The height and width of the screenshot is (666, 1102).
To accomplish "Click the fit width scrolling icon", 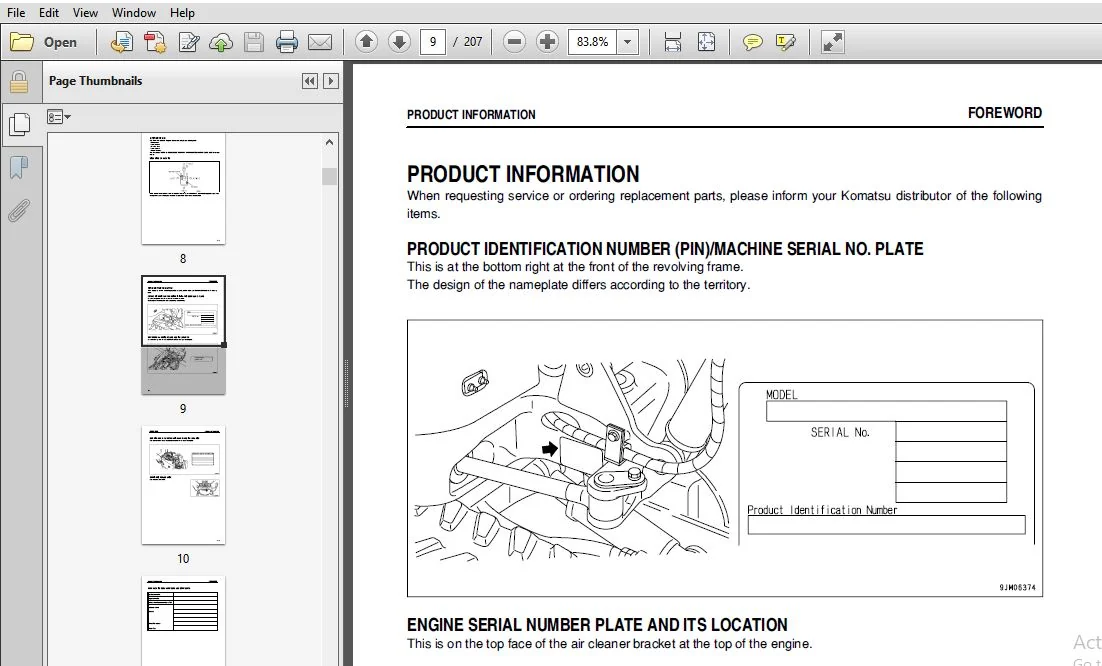I will click(673, 42).
